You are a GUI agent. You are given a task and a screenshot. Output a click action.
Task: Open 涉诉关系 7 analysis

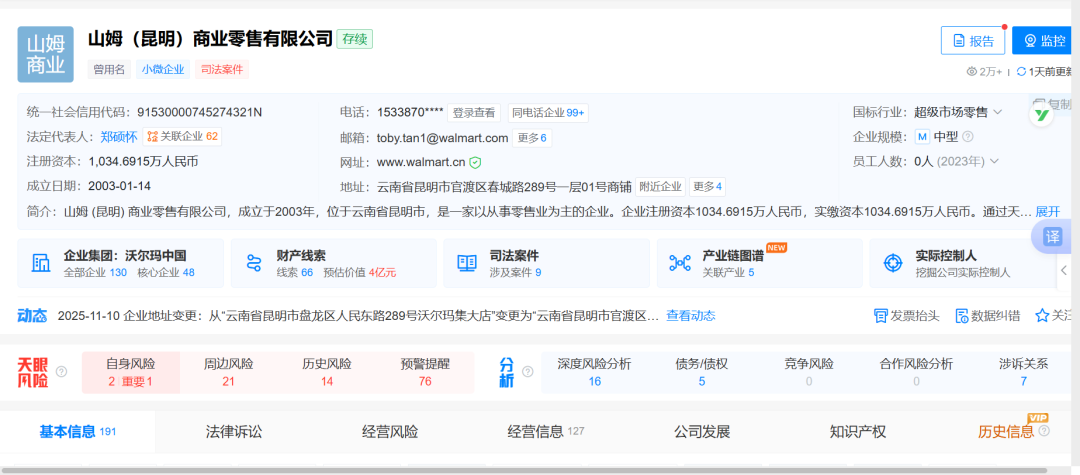[1024, 372]
